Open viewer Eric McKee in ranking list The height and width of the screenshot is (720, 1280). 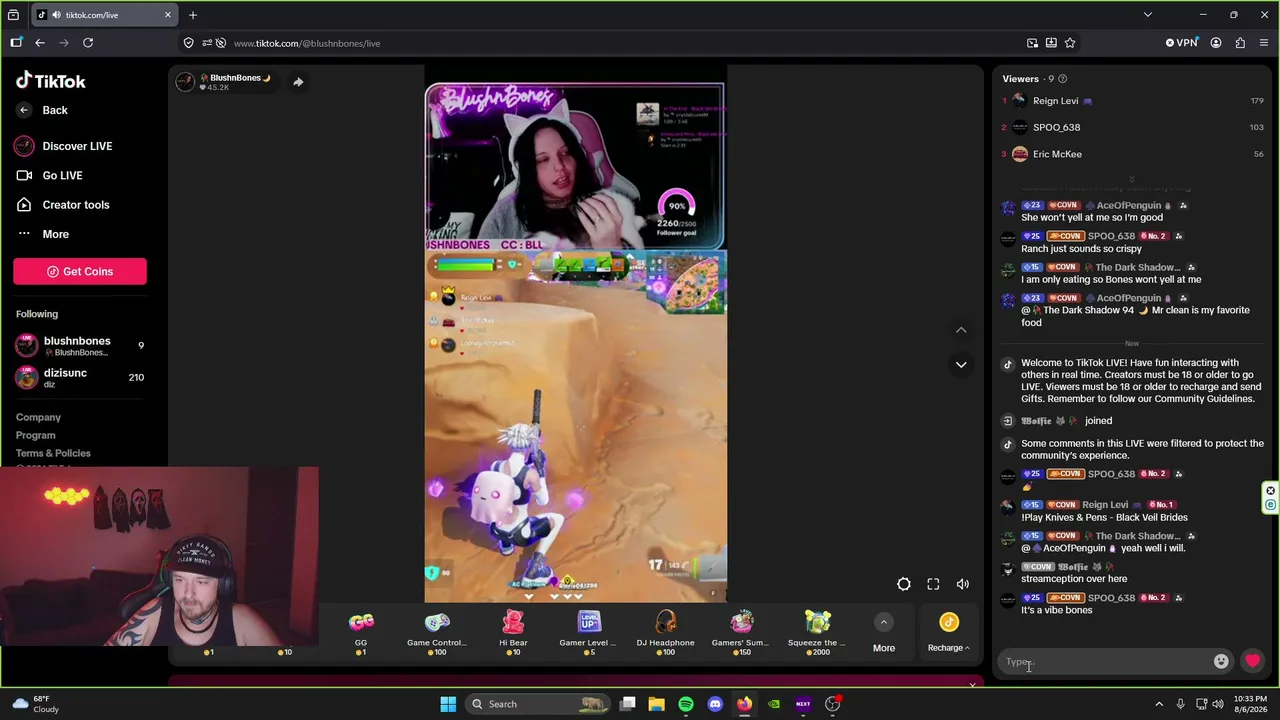point(1133,154)
